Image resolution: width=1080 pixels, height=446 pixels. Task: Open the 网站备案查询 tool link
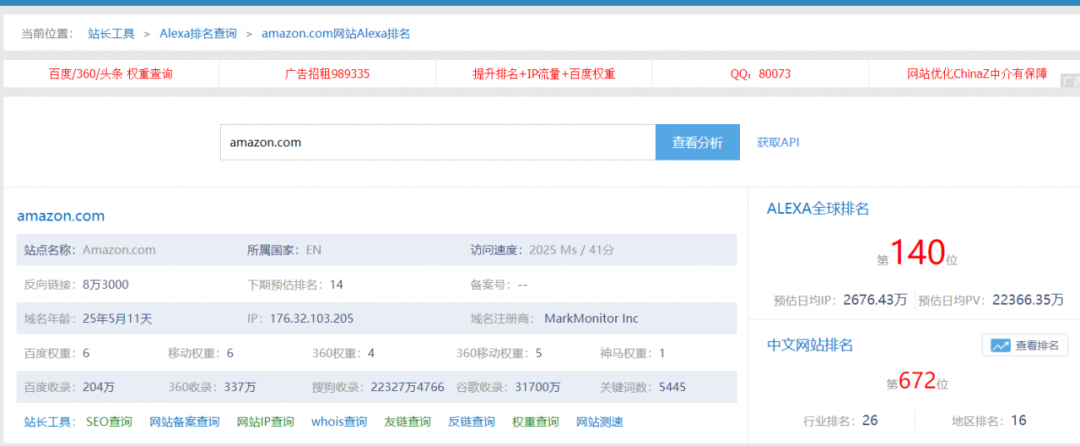point(185,422)
